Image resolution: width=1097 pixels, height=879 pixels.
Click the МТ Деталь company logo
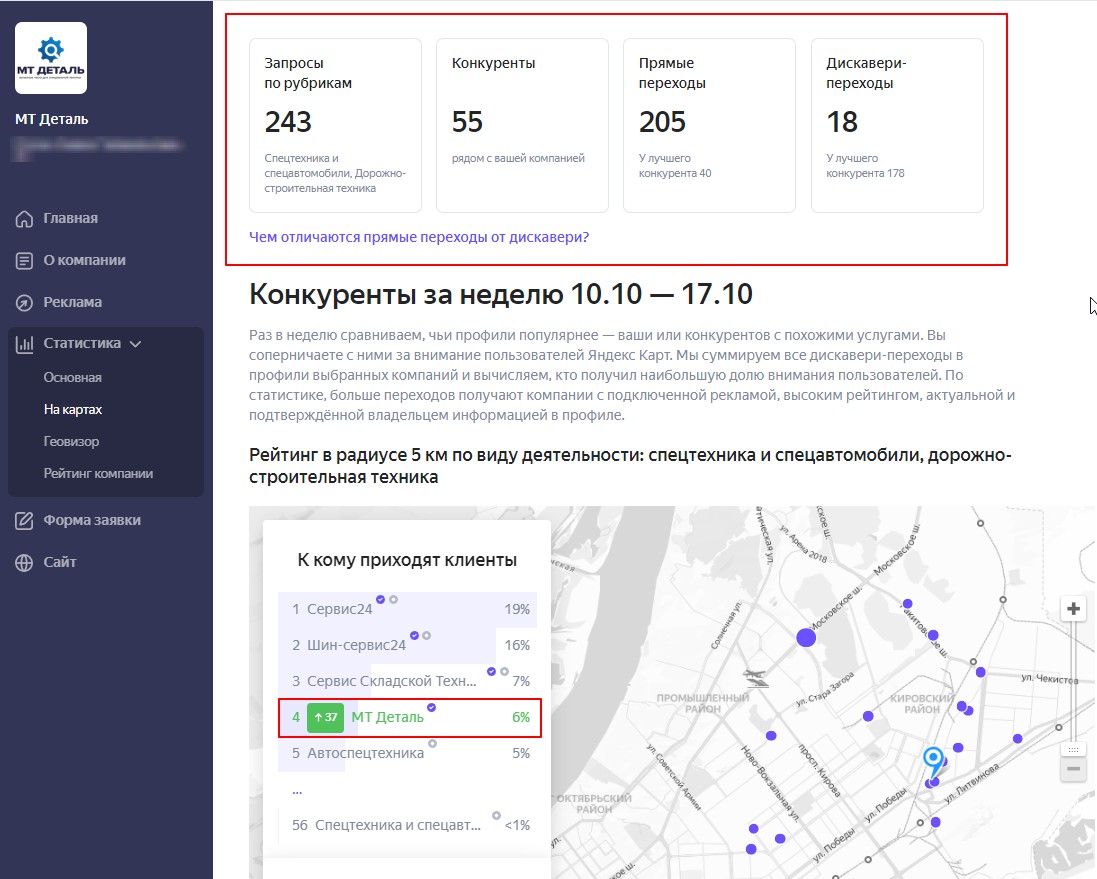pos(51,58)
